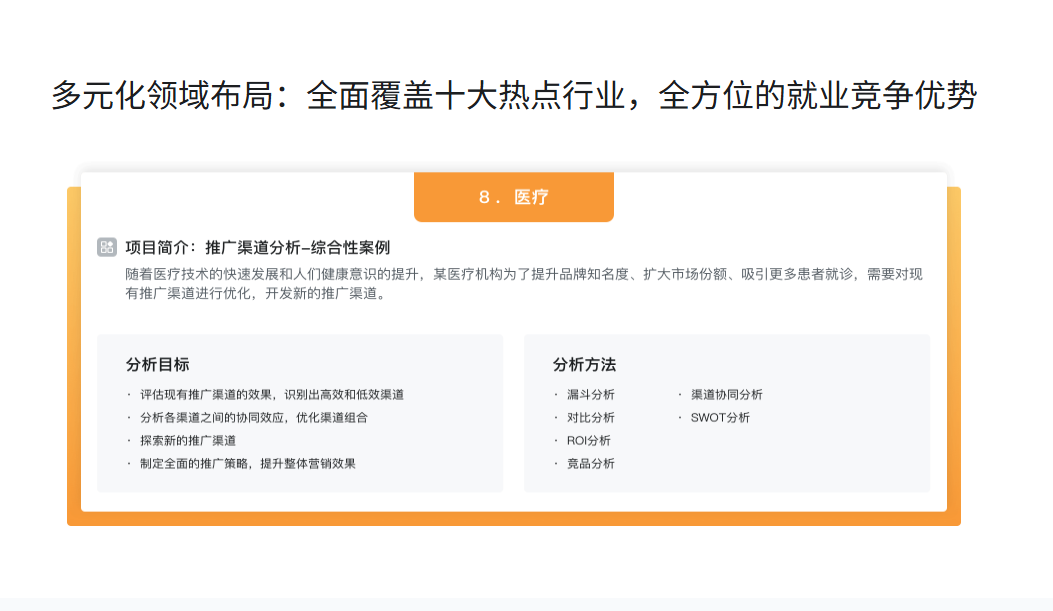This screenshot has height=611, width=1053.
Task: Select the 竞品分析 method item
Action: [590, 463]
